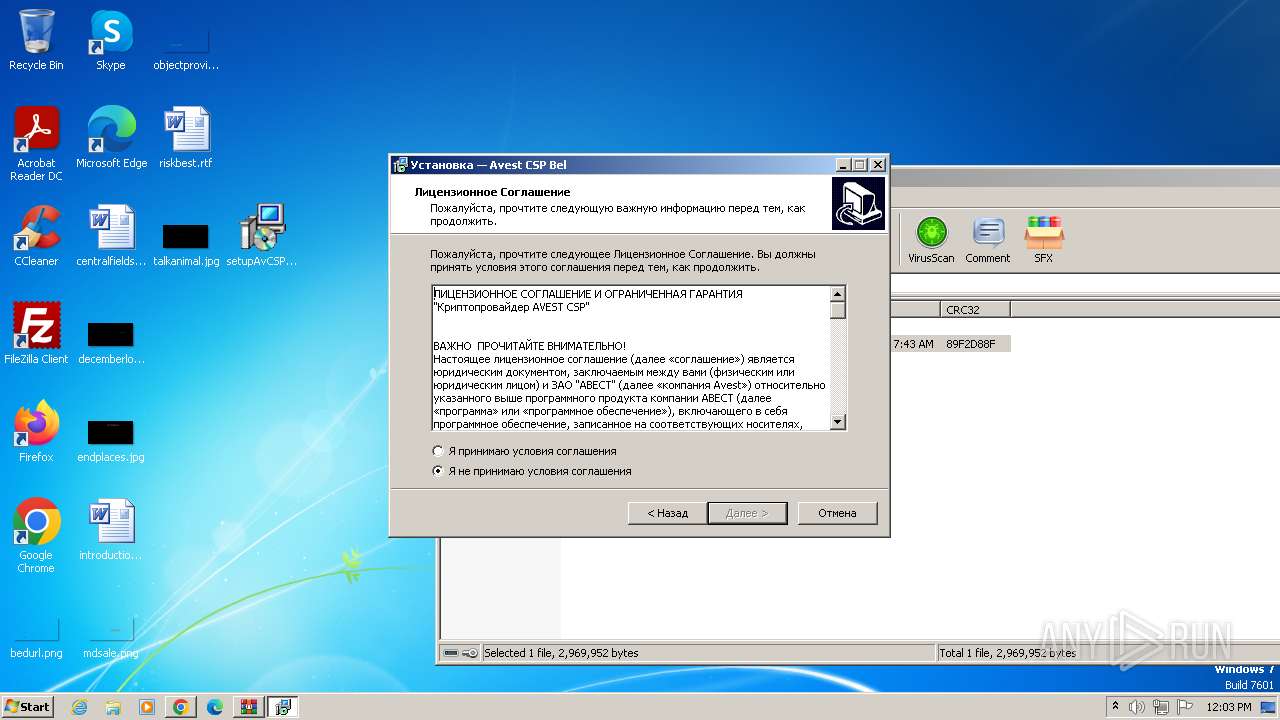This screenshot has height=720, width=1280.
Task: Click the network tray icon
Action: pyautogui.click(x=1161, y=707)
